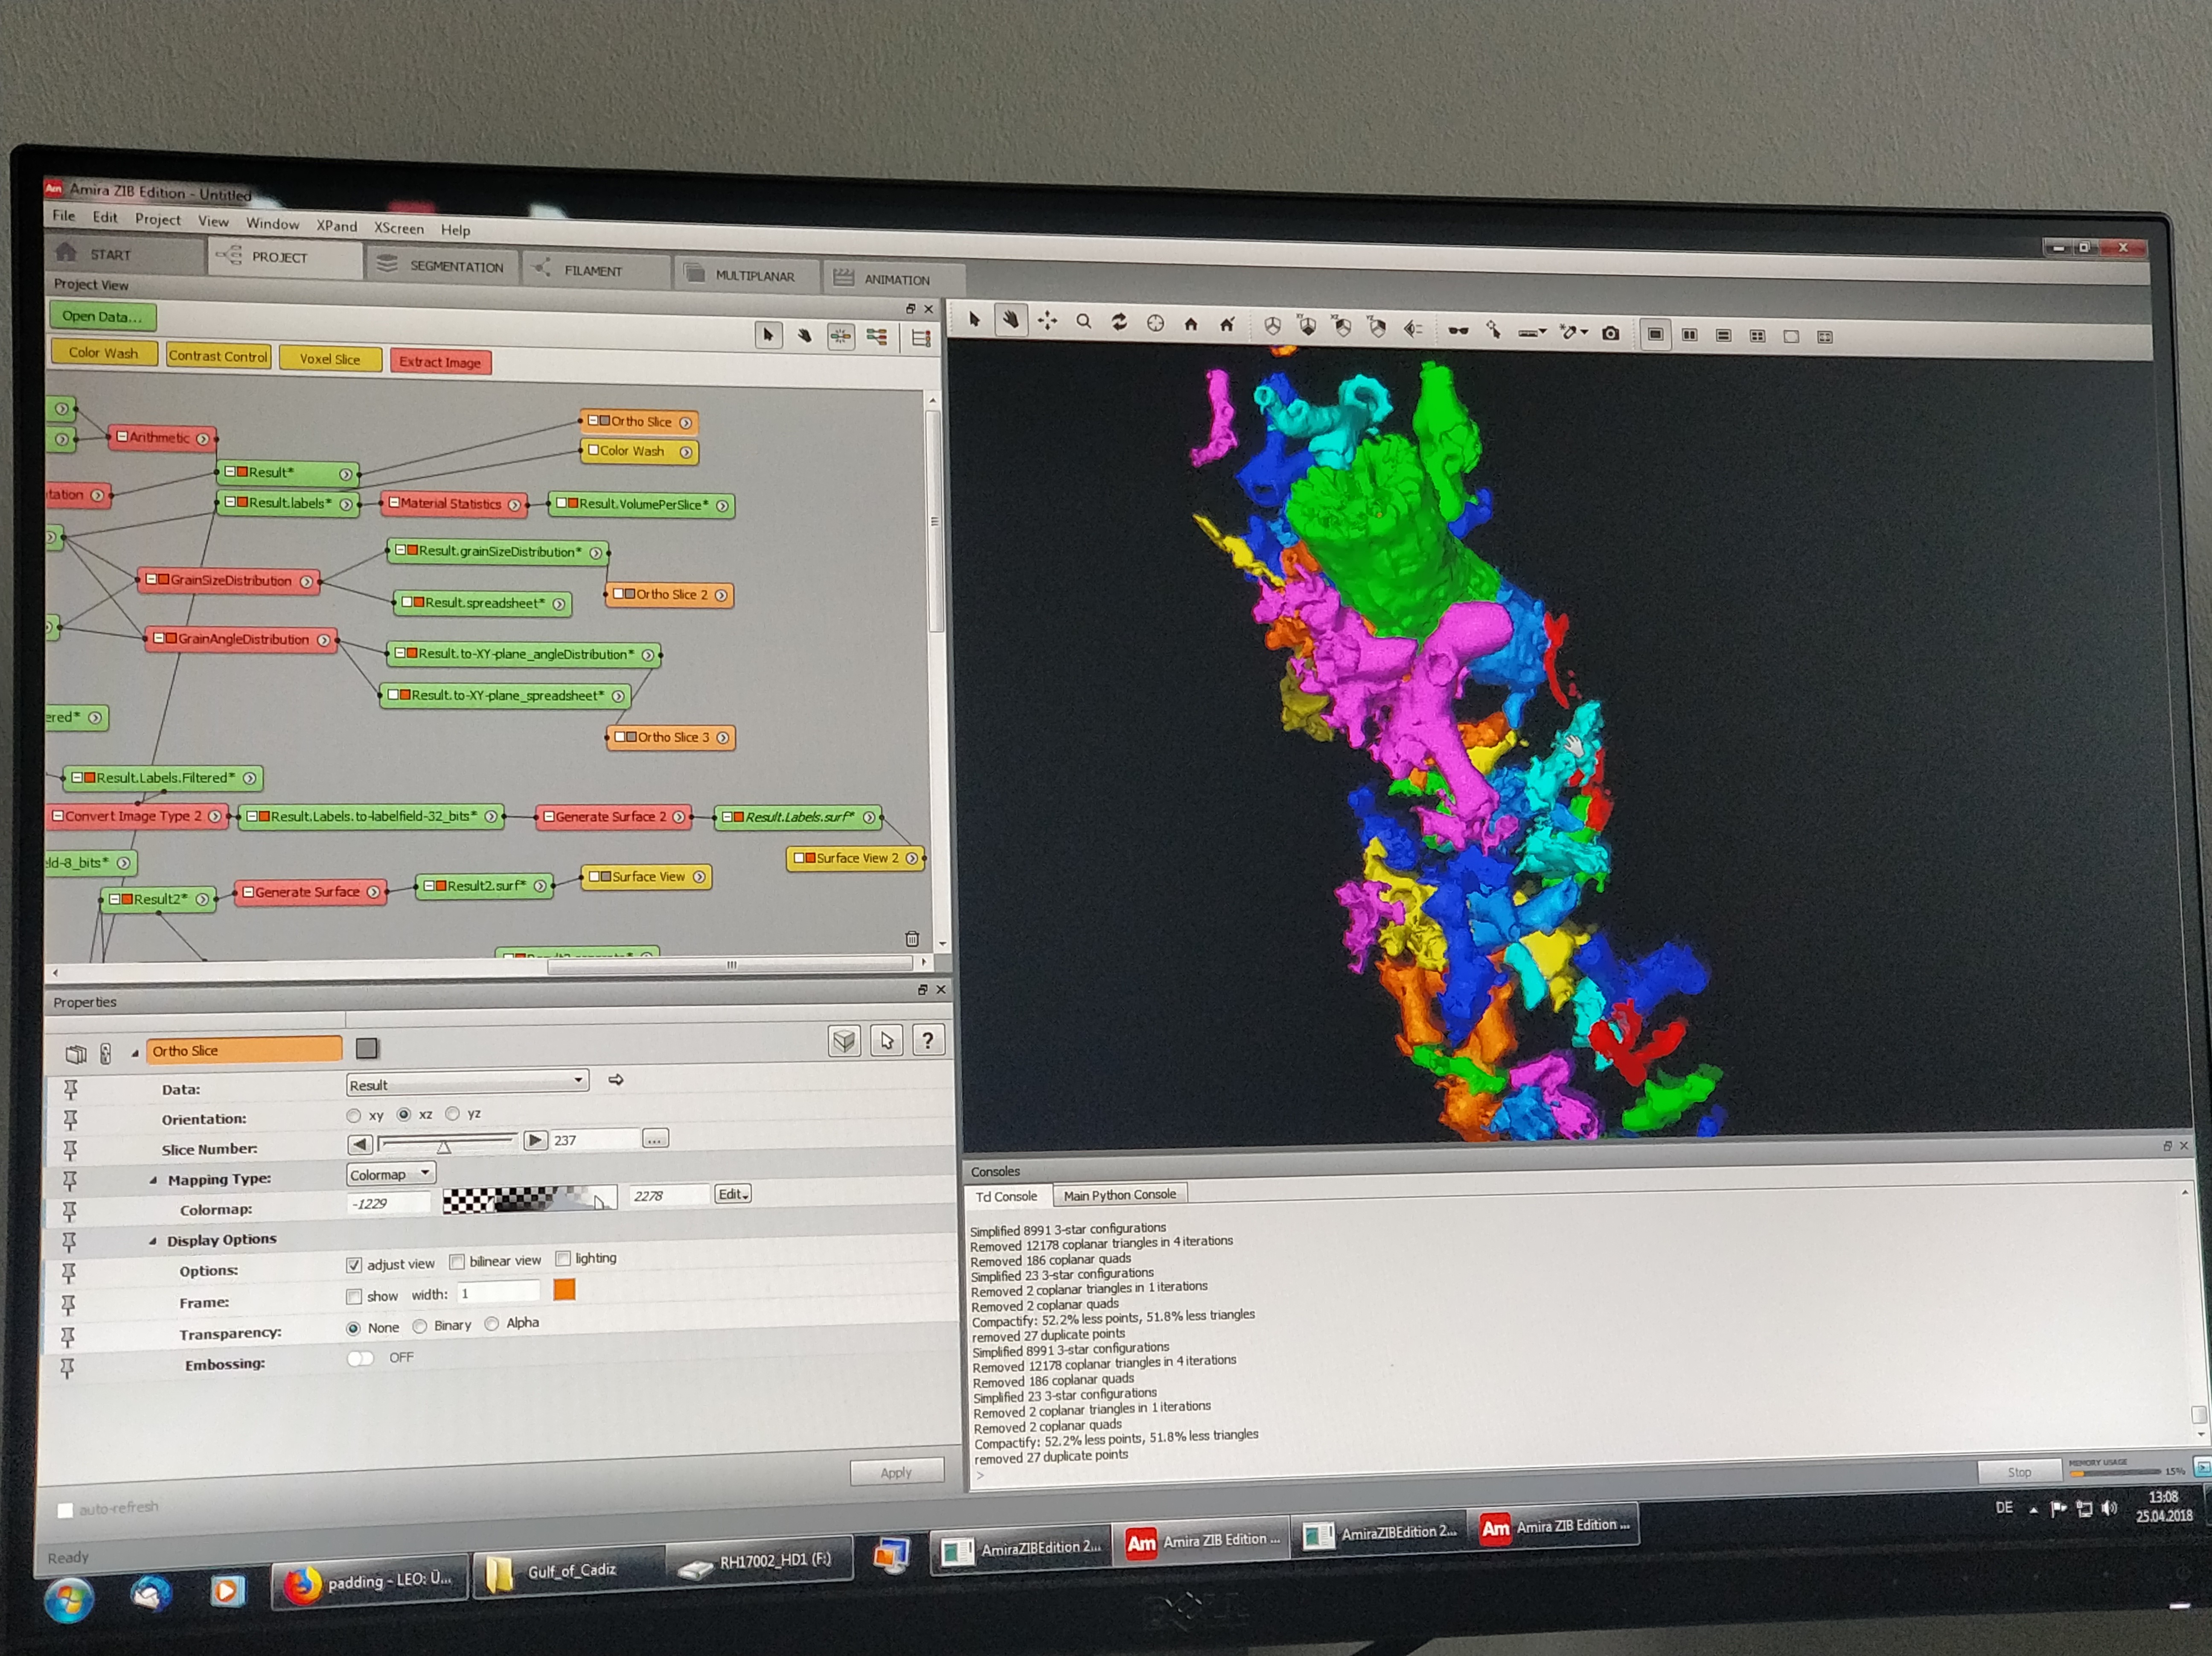Switch to four viewers layout

pyautogui.click(x=1757, y=336)
